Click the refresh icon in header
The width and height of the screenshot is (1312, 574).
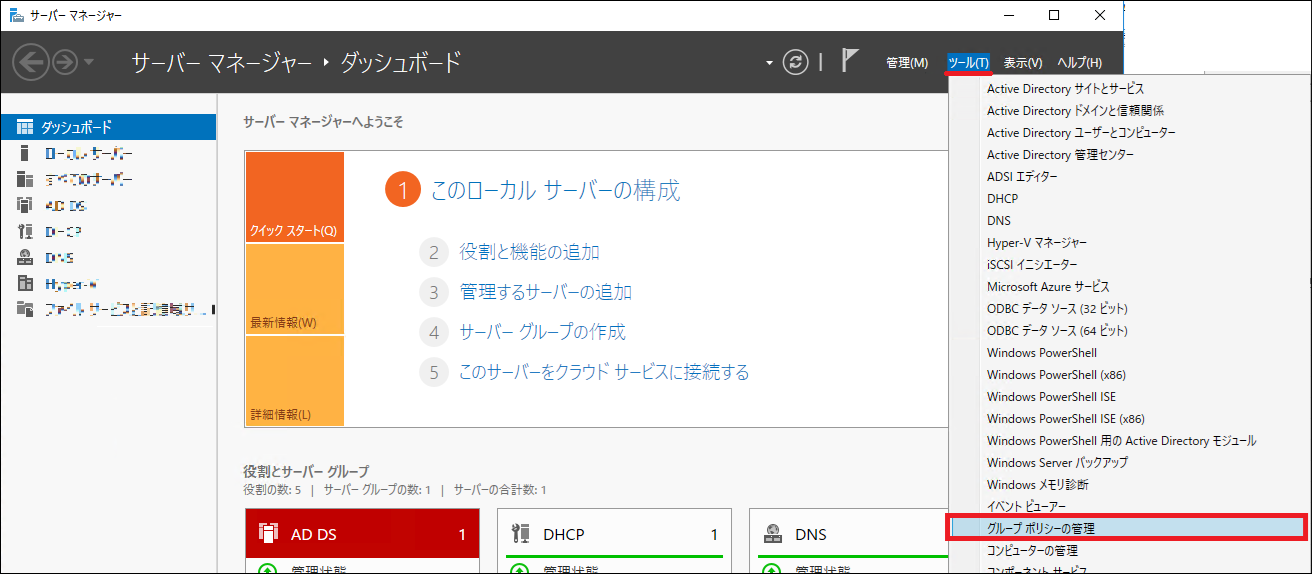coord(795,62)
